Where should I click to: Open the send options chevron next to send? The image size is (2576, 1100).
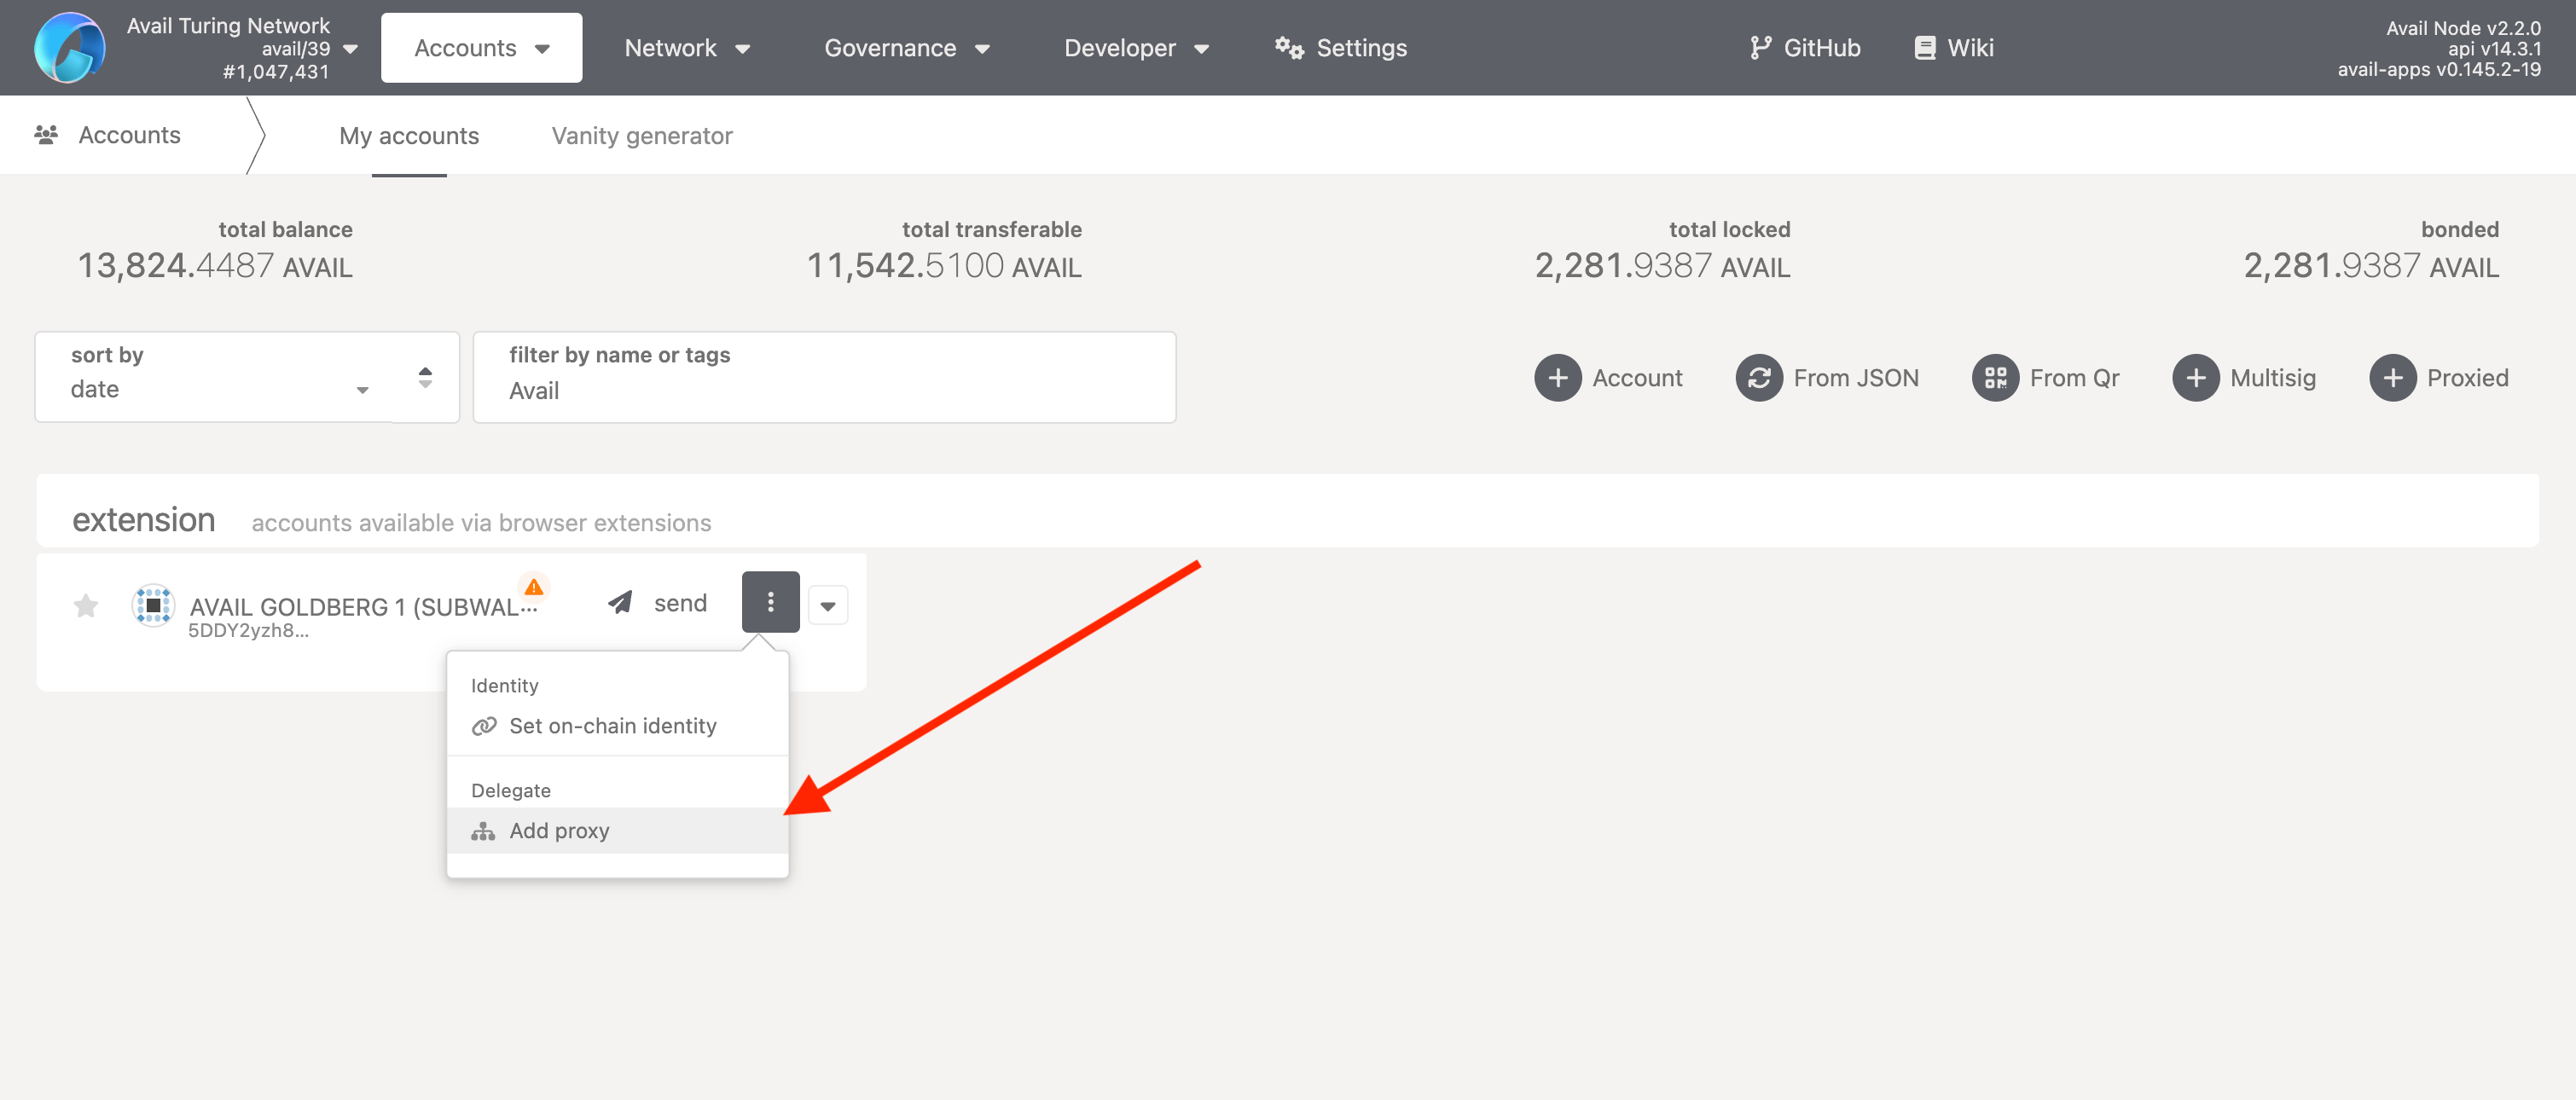(x=828, y=605)
